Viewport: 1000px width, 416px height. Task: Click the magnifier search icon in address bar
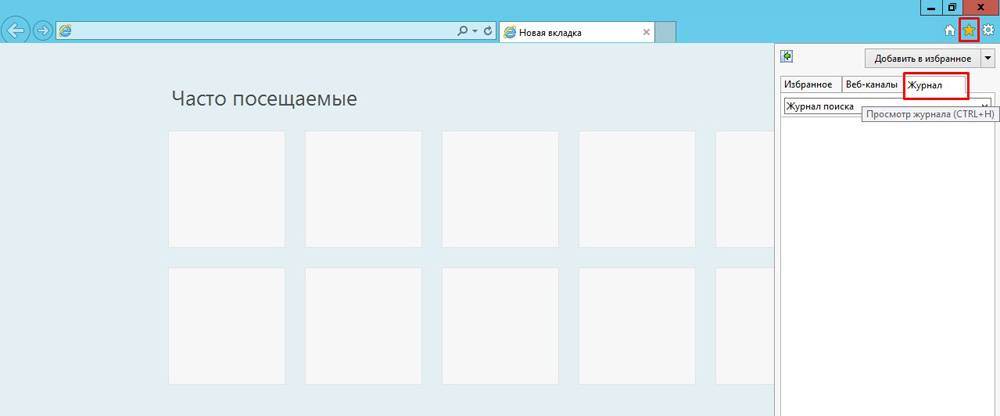tap(463, 31)
